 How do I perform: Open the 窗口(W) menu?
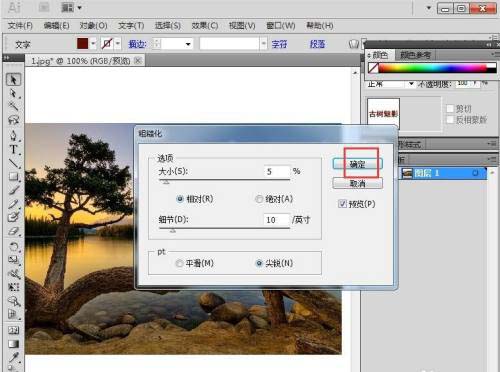tap(281, 26)
